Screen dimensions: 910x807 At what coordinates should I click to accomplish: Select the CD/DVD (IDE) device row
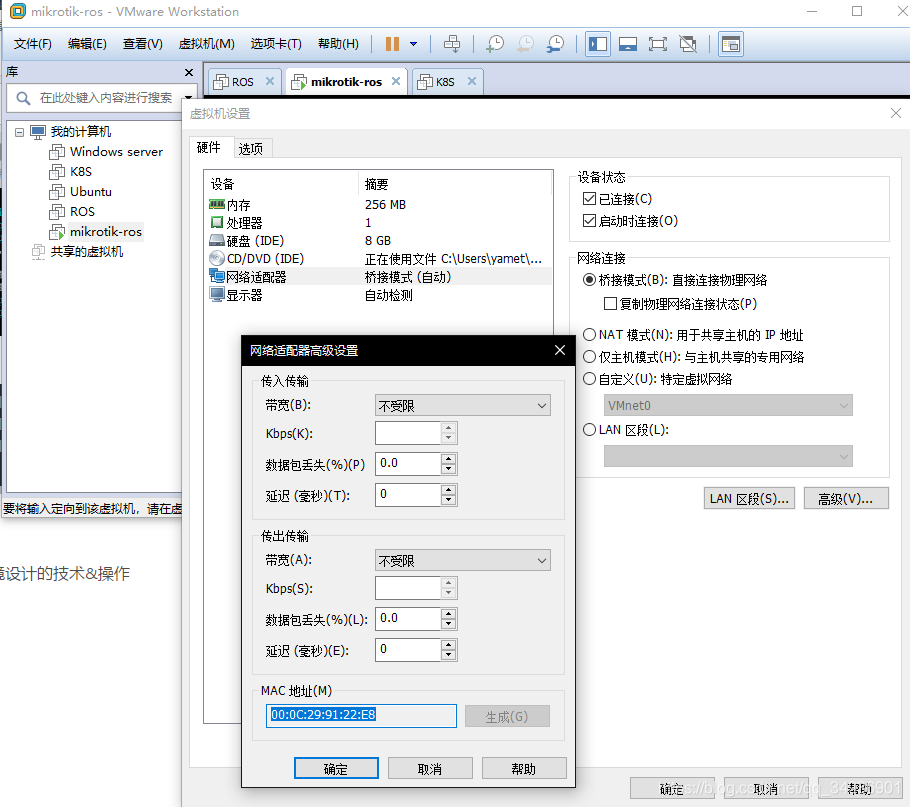[380, 259]
